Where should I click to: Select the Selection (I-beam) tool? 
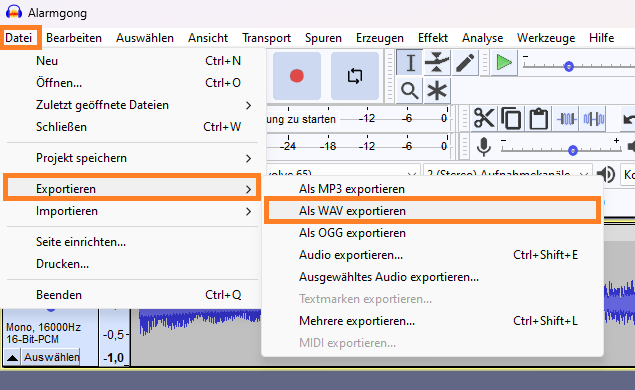[410, 63]
